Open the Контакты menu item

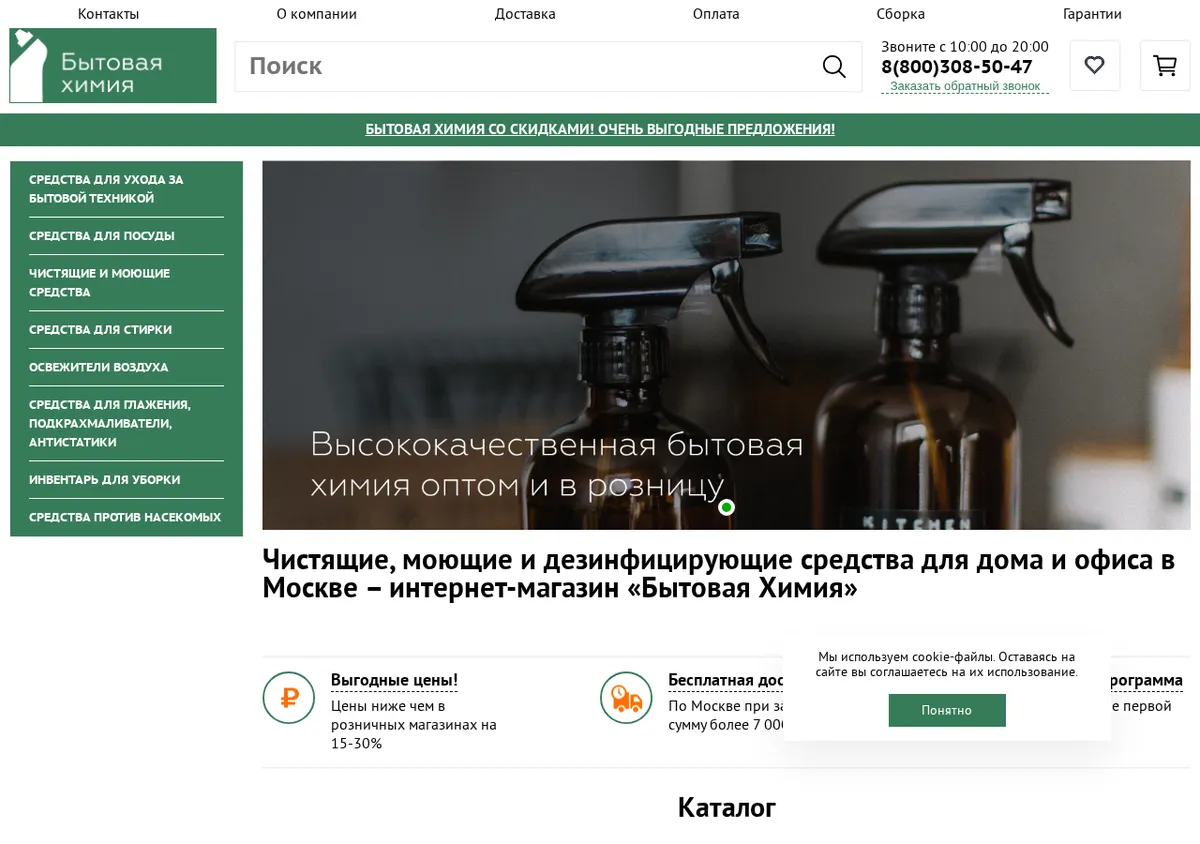(x=108, y=14)
